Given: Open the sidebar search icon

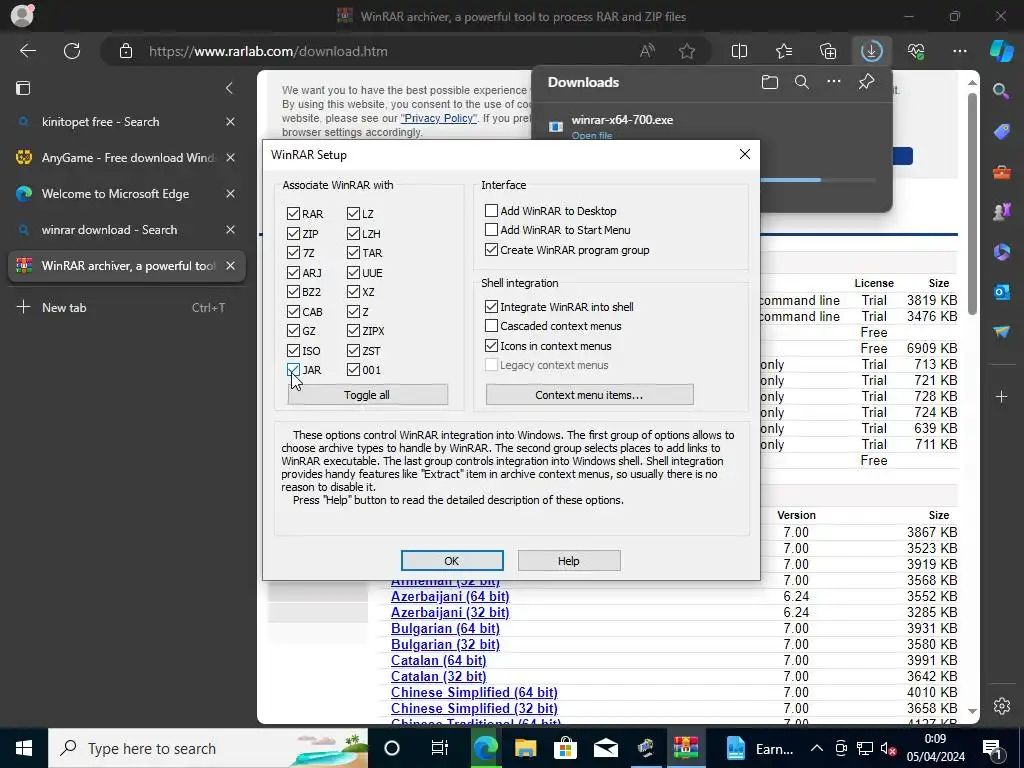Looking at the screenshot, I should click(x=1001, y=91).
